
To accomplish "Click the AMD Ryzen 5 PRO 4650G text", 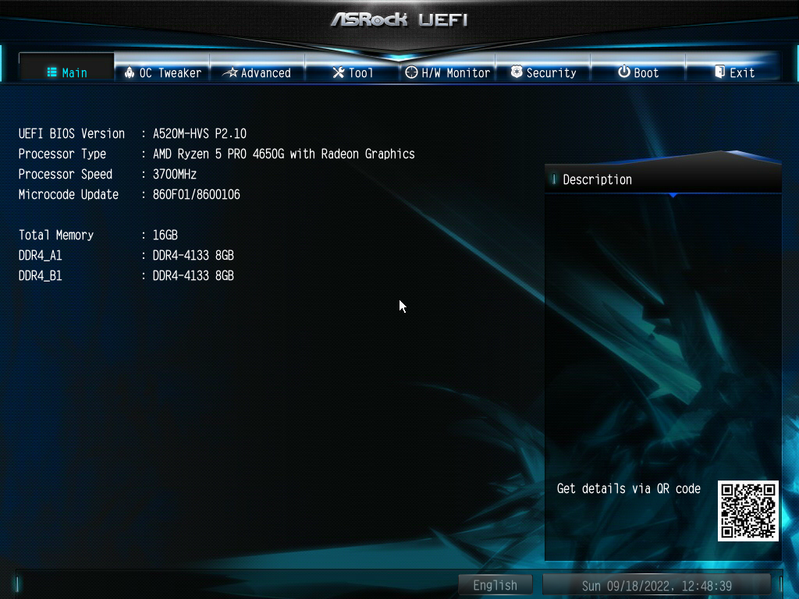I will (x=283, y=154).
